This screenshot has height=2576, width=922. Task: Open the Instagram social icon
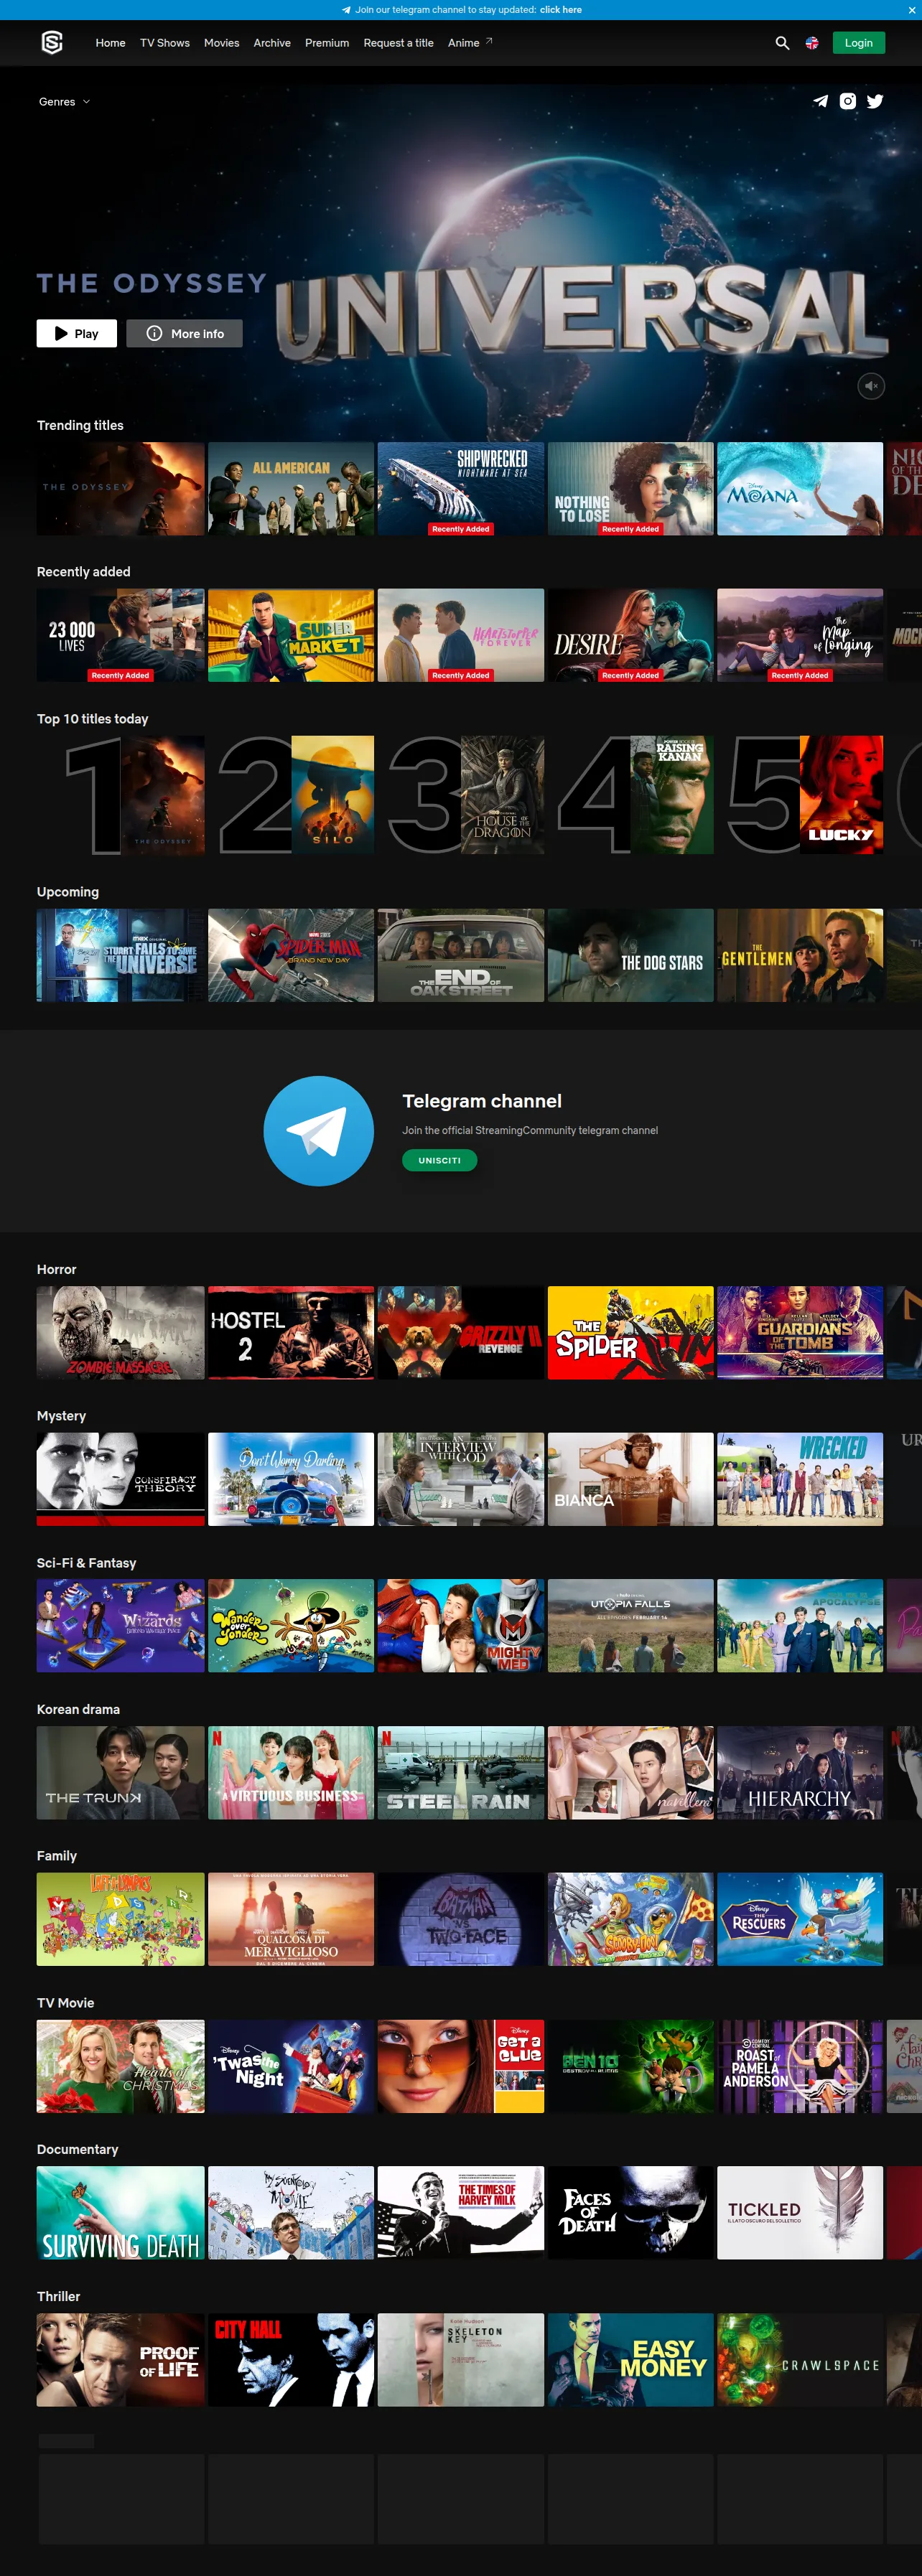click(x=848, y=101)
